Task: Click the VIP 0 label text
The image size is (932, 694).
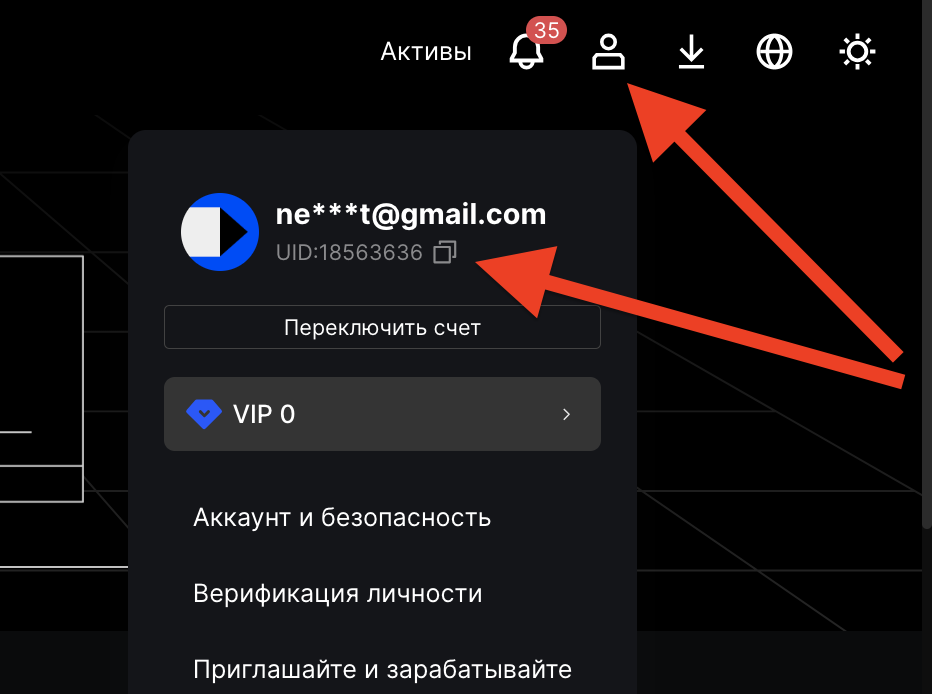Action: (x=264, y=414)
